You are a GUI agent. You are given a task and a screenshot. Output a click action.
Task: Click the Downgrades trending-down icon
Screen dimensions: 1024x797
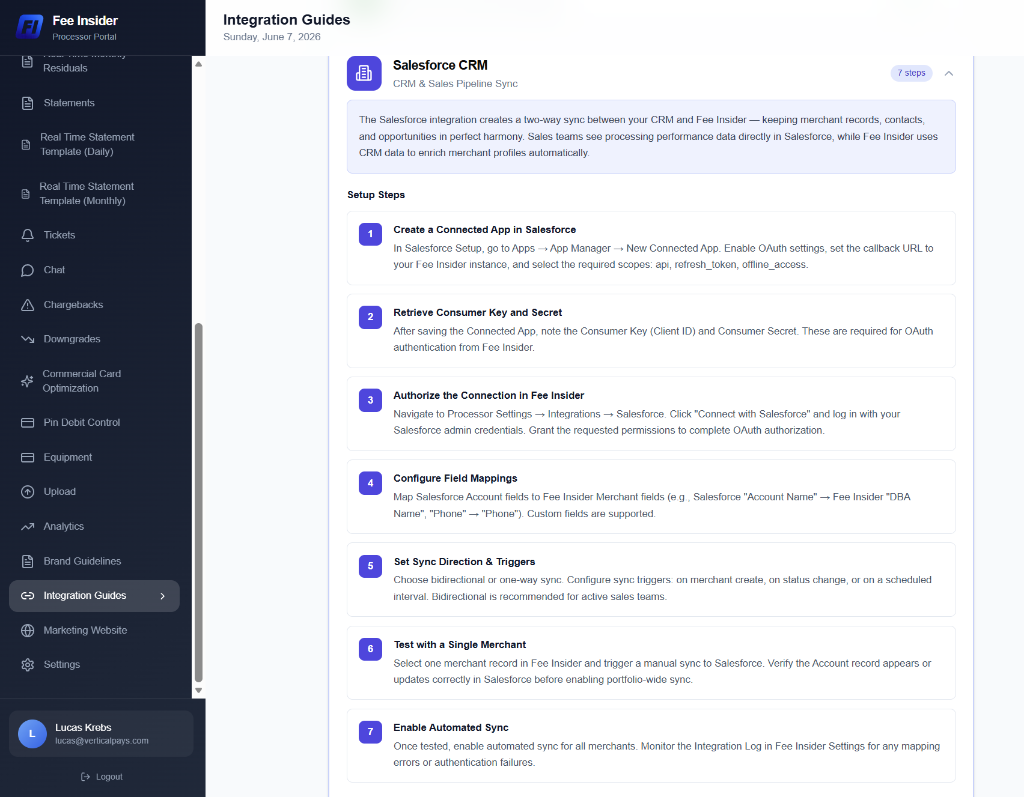click(x=27, y=339)
